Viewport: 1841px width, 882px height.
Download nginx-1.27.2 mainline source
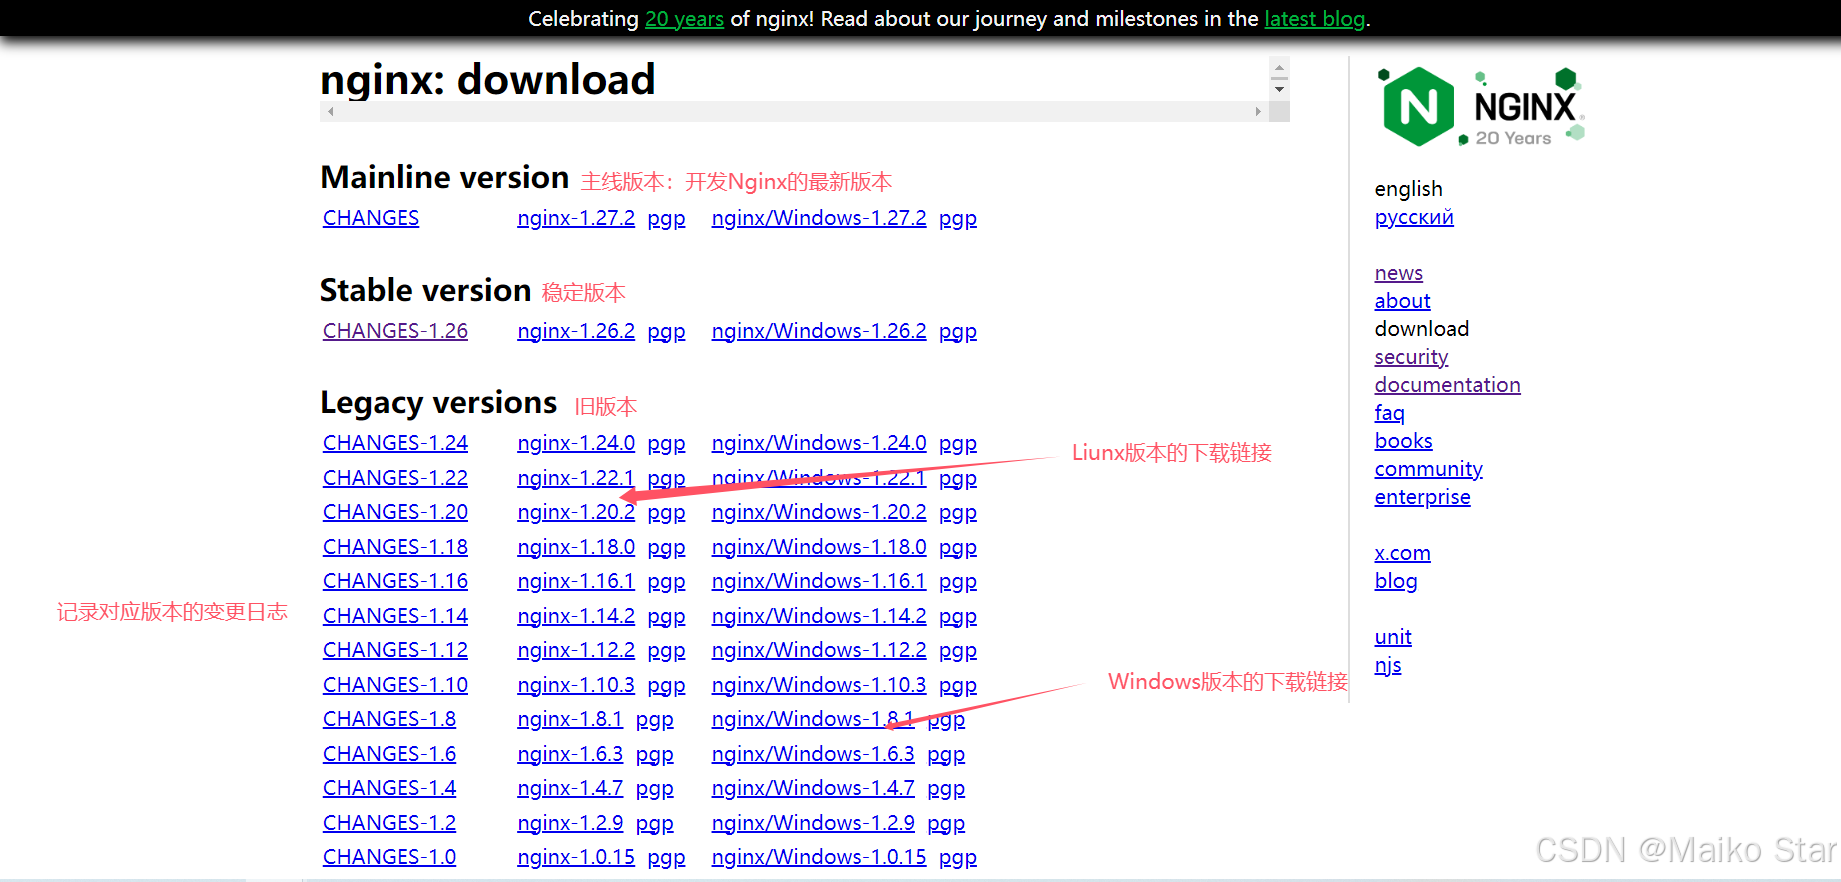576,218
